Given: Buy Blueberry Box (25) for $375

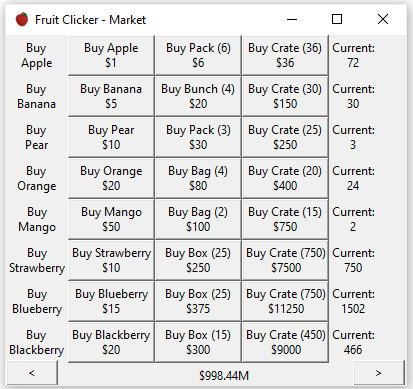Looking at the screenshot, I should (x=198, y=301).
